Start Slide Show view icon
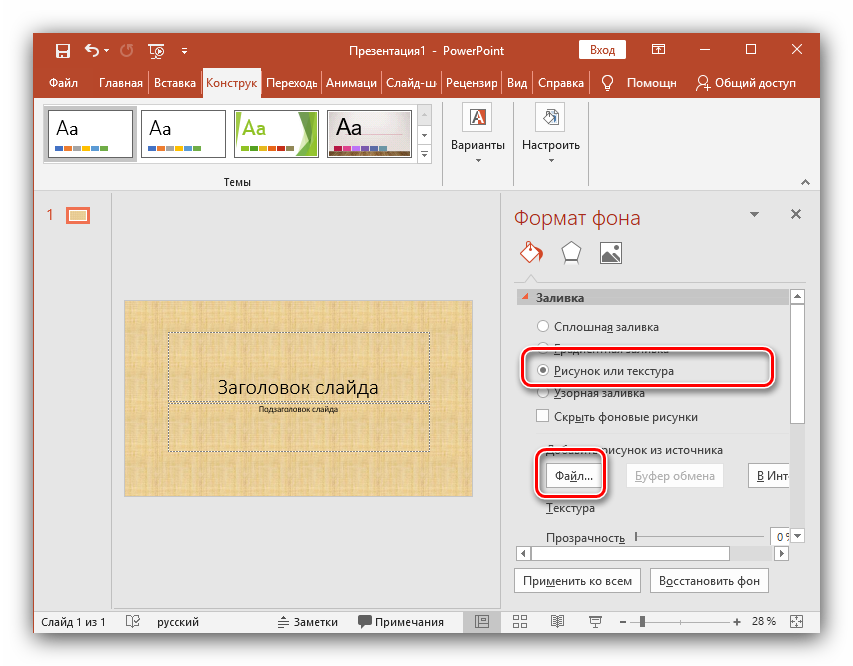Viewport: 853px width, 666px height. click(x=596, y=621)
